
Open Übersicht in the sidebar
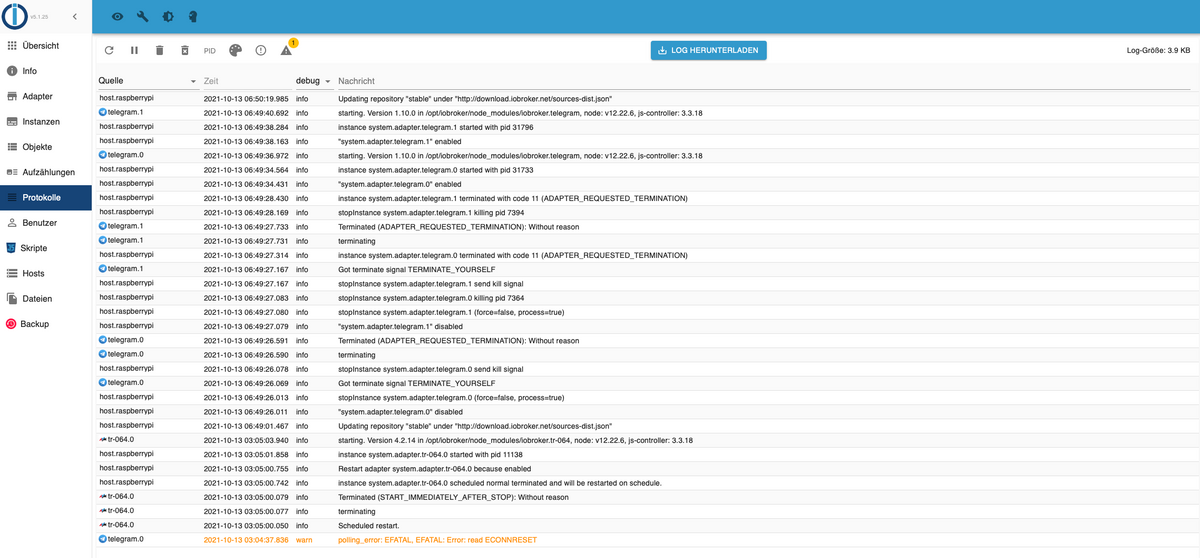[46, 46]
